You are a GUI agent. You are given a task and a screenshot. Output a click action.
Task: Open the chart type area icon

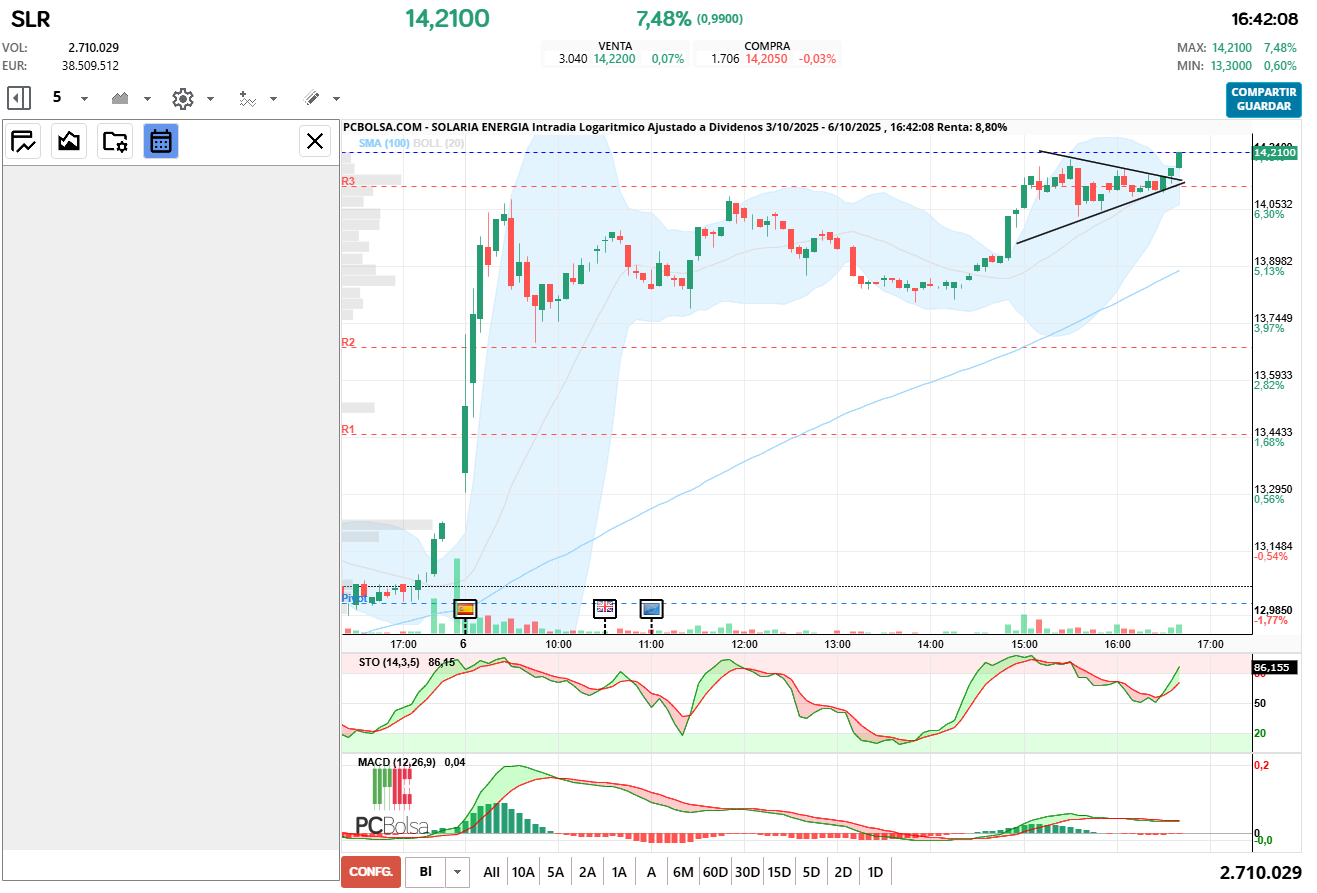121,98
